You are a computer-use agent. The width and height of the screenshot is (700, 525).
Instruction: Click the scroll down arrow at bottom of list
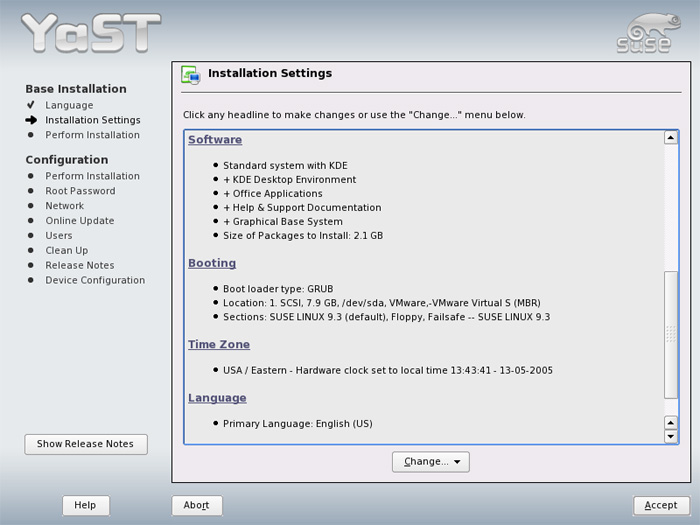click(x=671, y=436)
